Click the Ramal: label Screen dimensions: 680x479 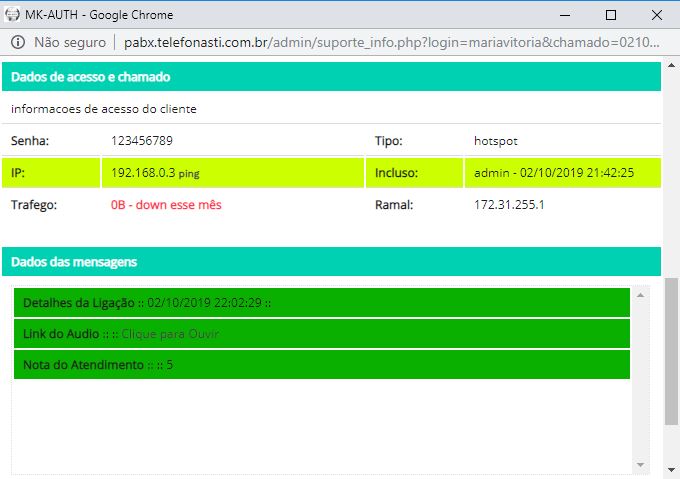click(x=394, y=205)
